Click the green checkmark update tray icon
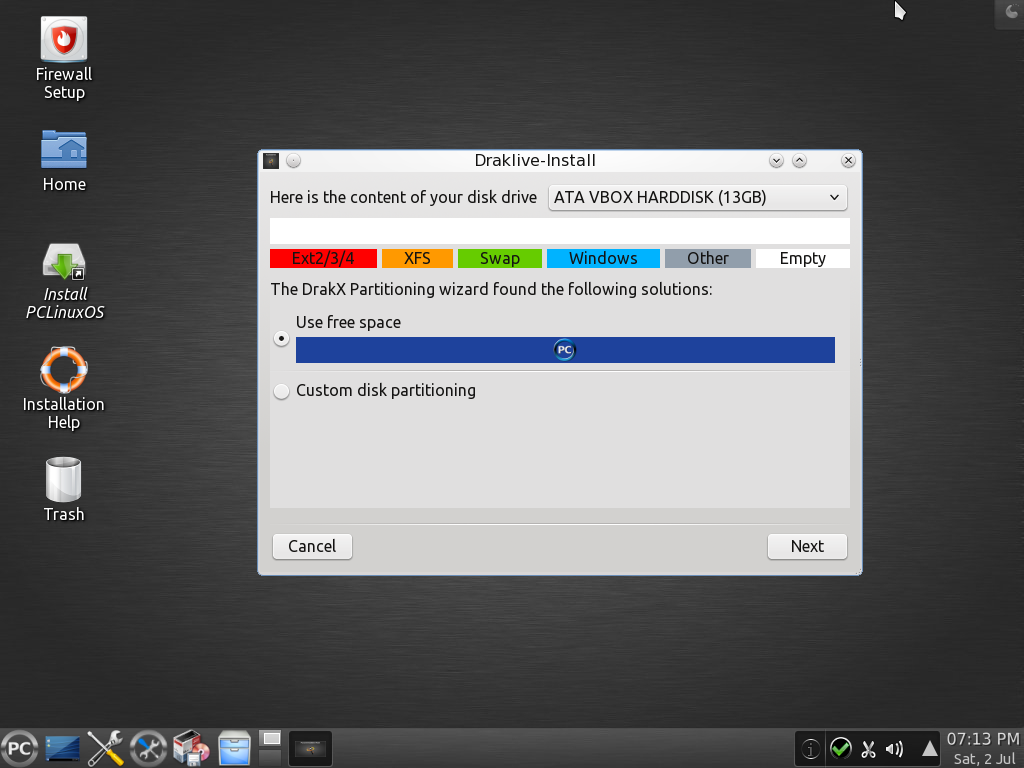This screenshot has width=1024, height=768. coord(840,748)
